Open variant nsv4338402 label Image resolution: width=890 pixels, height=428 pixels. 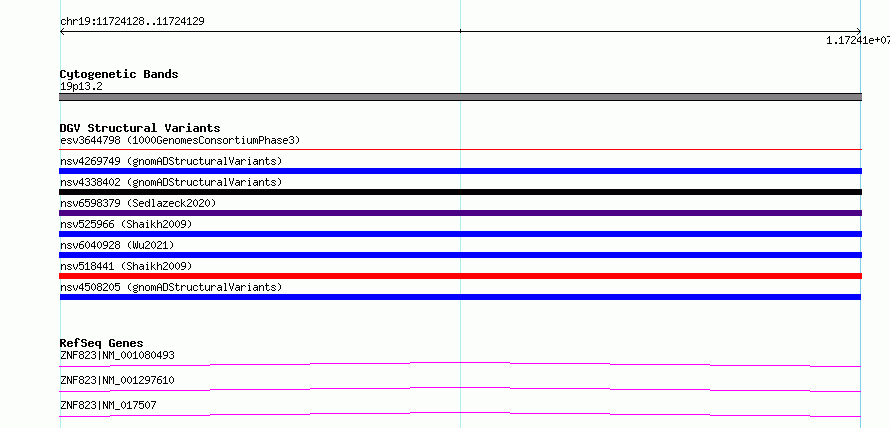coord(171,182)
